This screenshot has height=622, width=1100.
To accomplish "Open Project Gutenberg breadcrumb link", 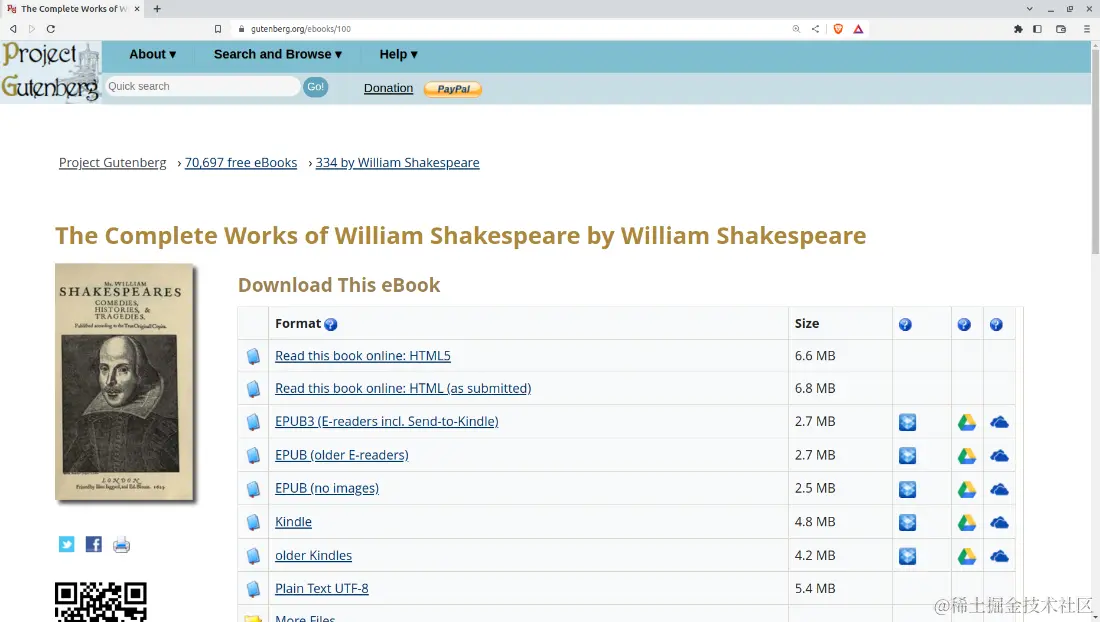I will pyautogui.click(x=112, y=163).
